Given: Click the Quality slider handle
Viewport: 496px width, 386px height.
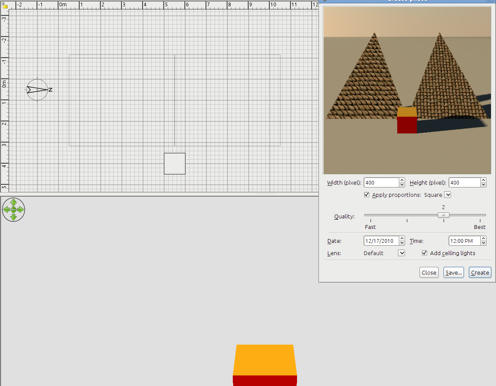Looking at the screenshot, I should [443, 215].
